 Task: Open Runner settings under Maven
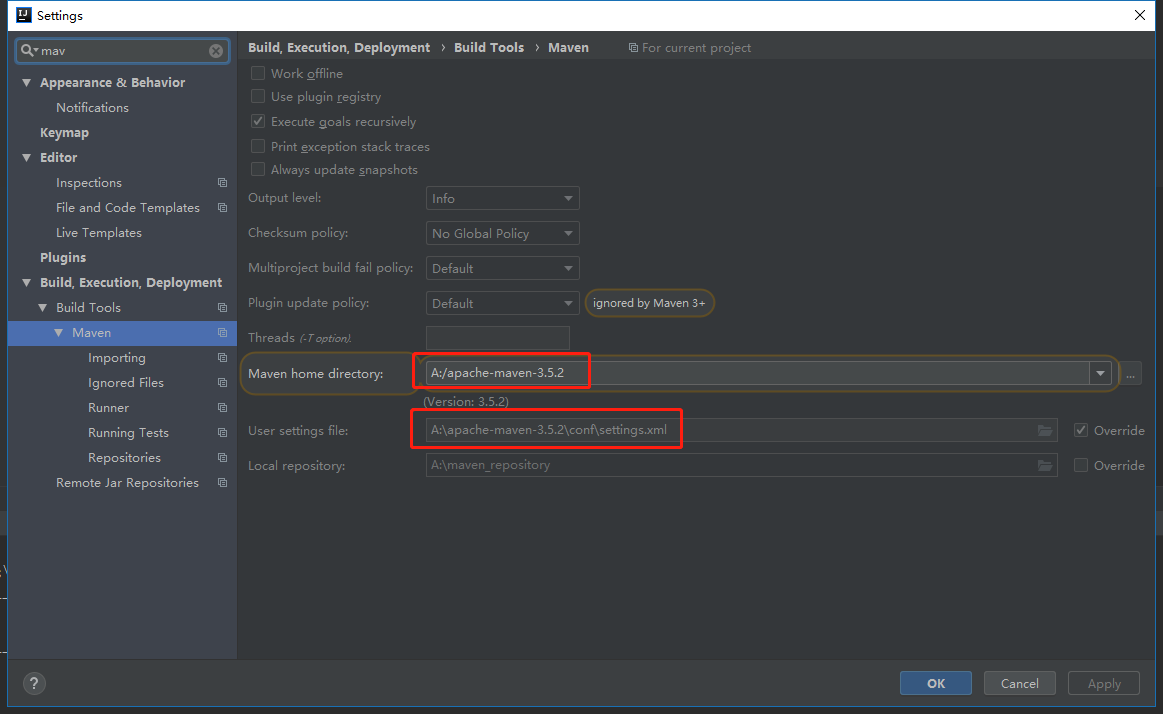point(108,408)
